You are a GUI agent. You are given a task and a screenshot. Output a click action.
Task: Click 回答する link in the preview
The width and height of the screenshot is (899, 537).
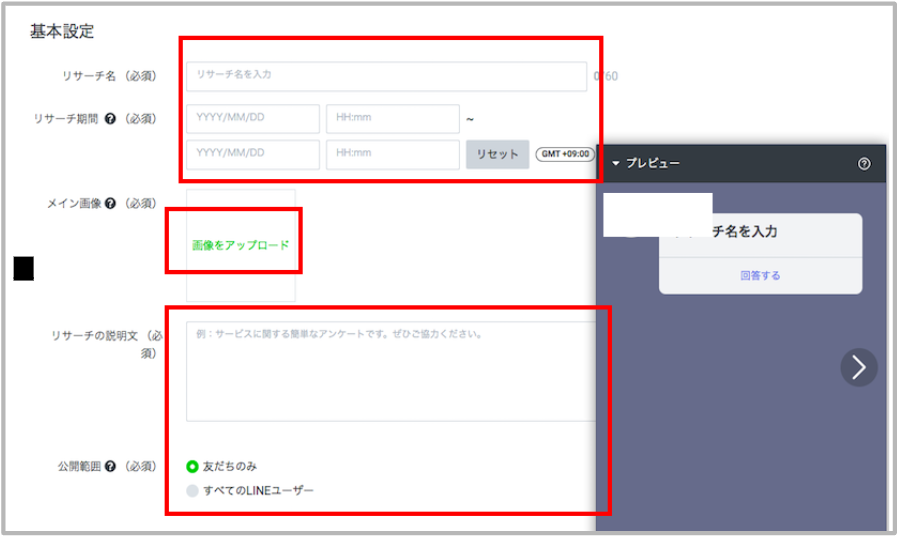[760, 276]
